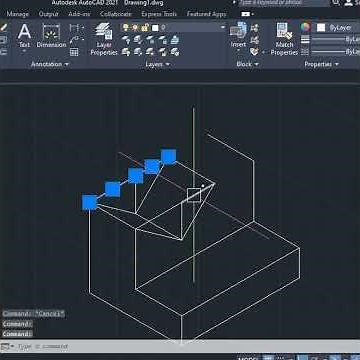Toggle current layer padlock icon

click(x=145, y=27)
